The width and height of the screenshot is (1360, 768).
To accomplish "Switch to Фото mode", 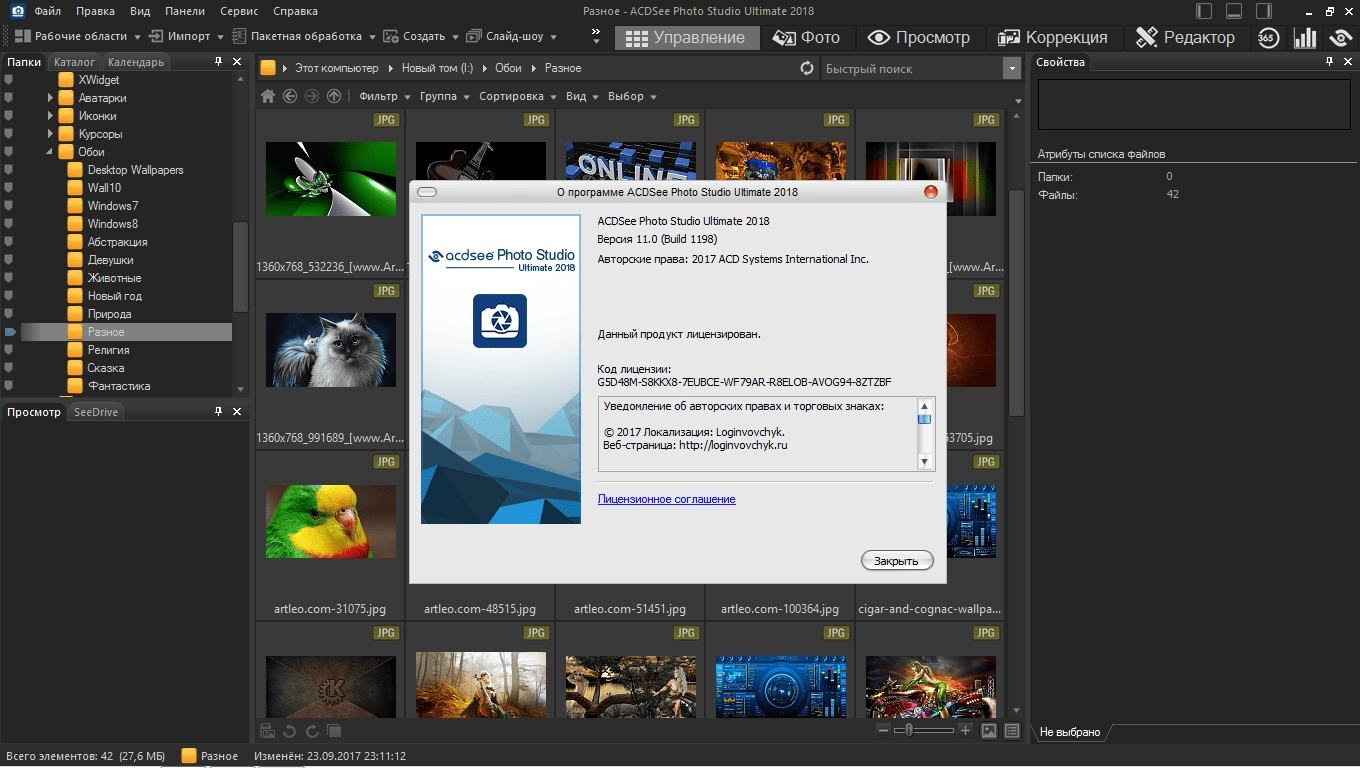I will (x=807, y=37).
